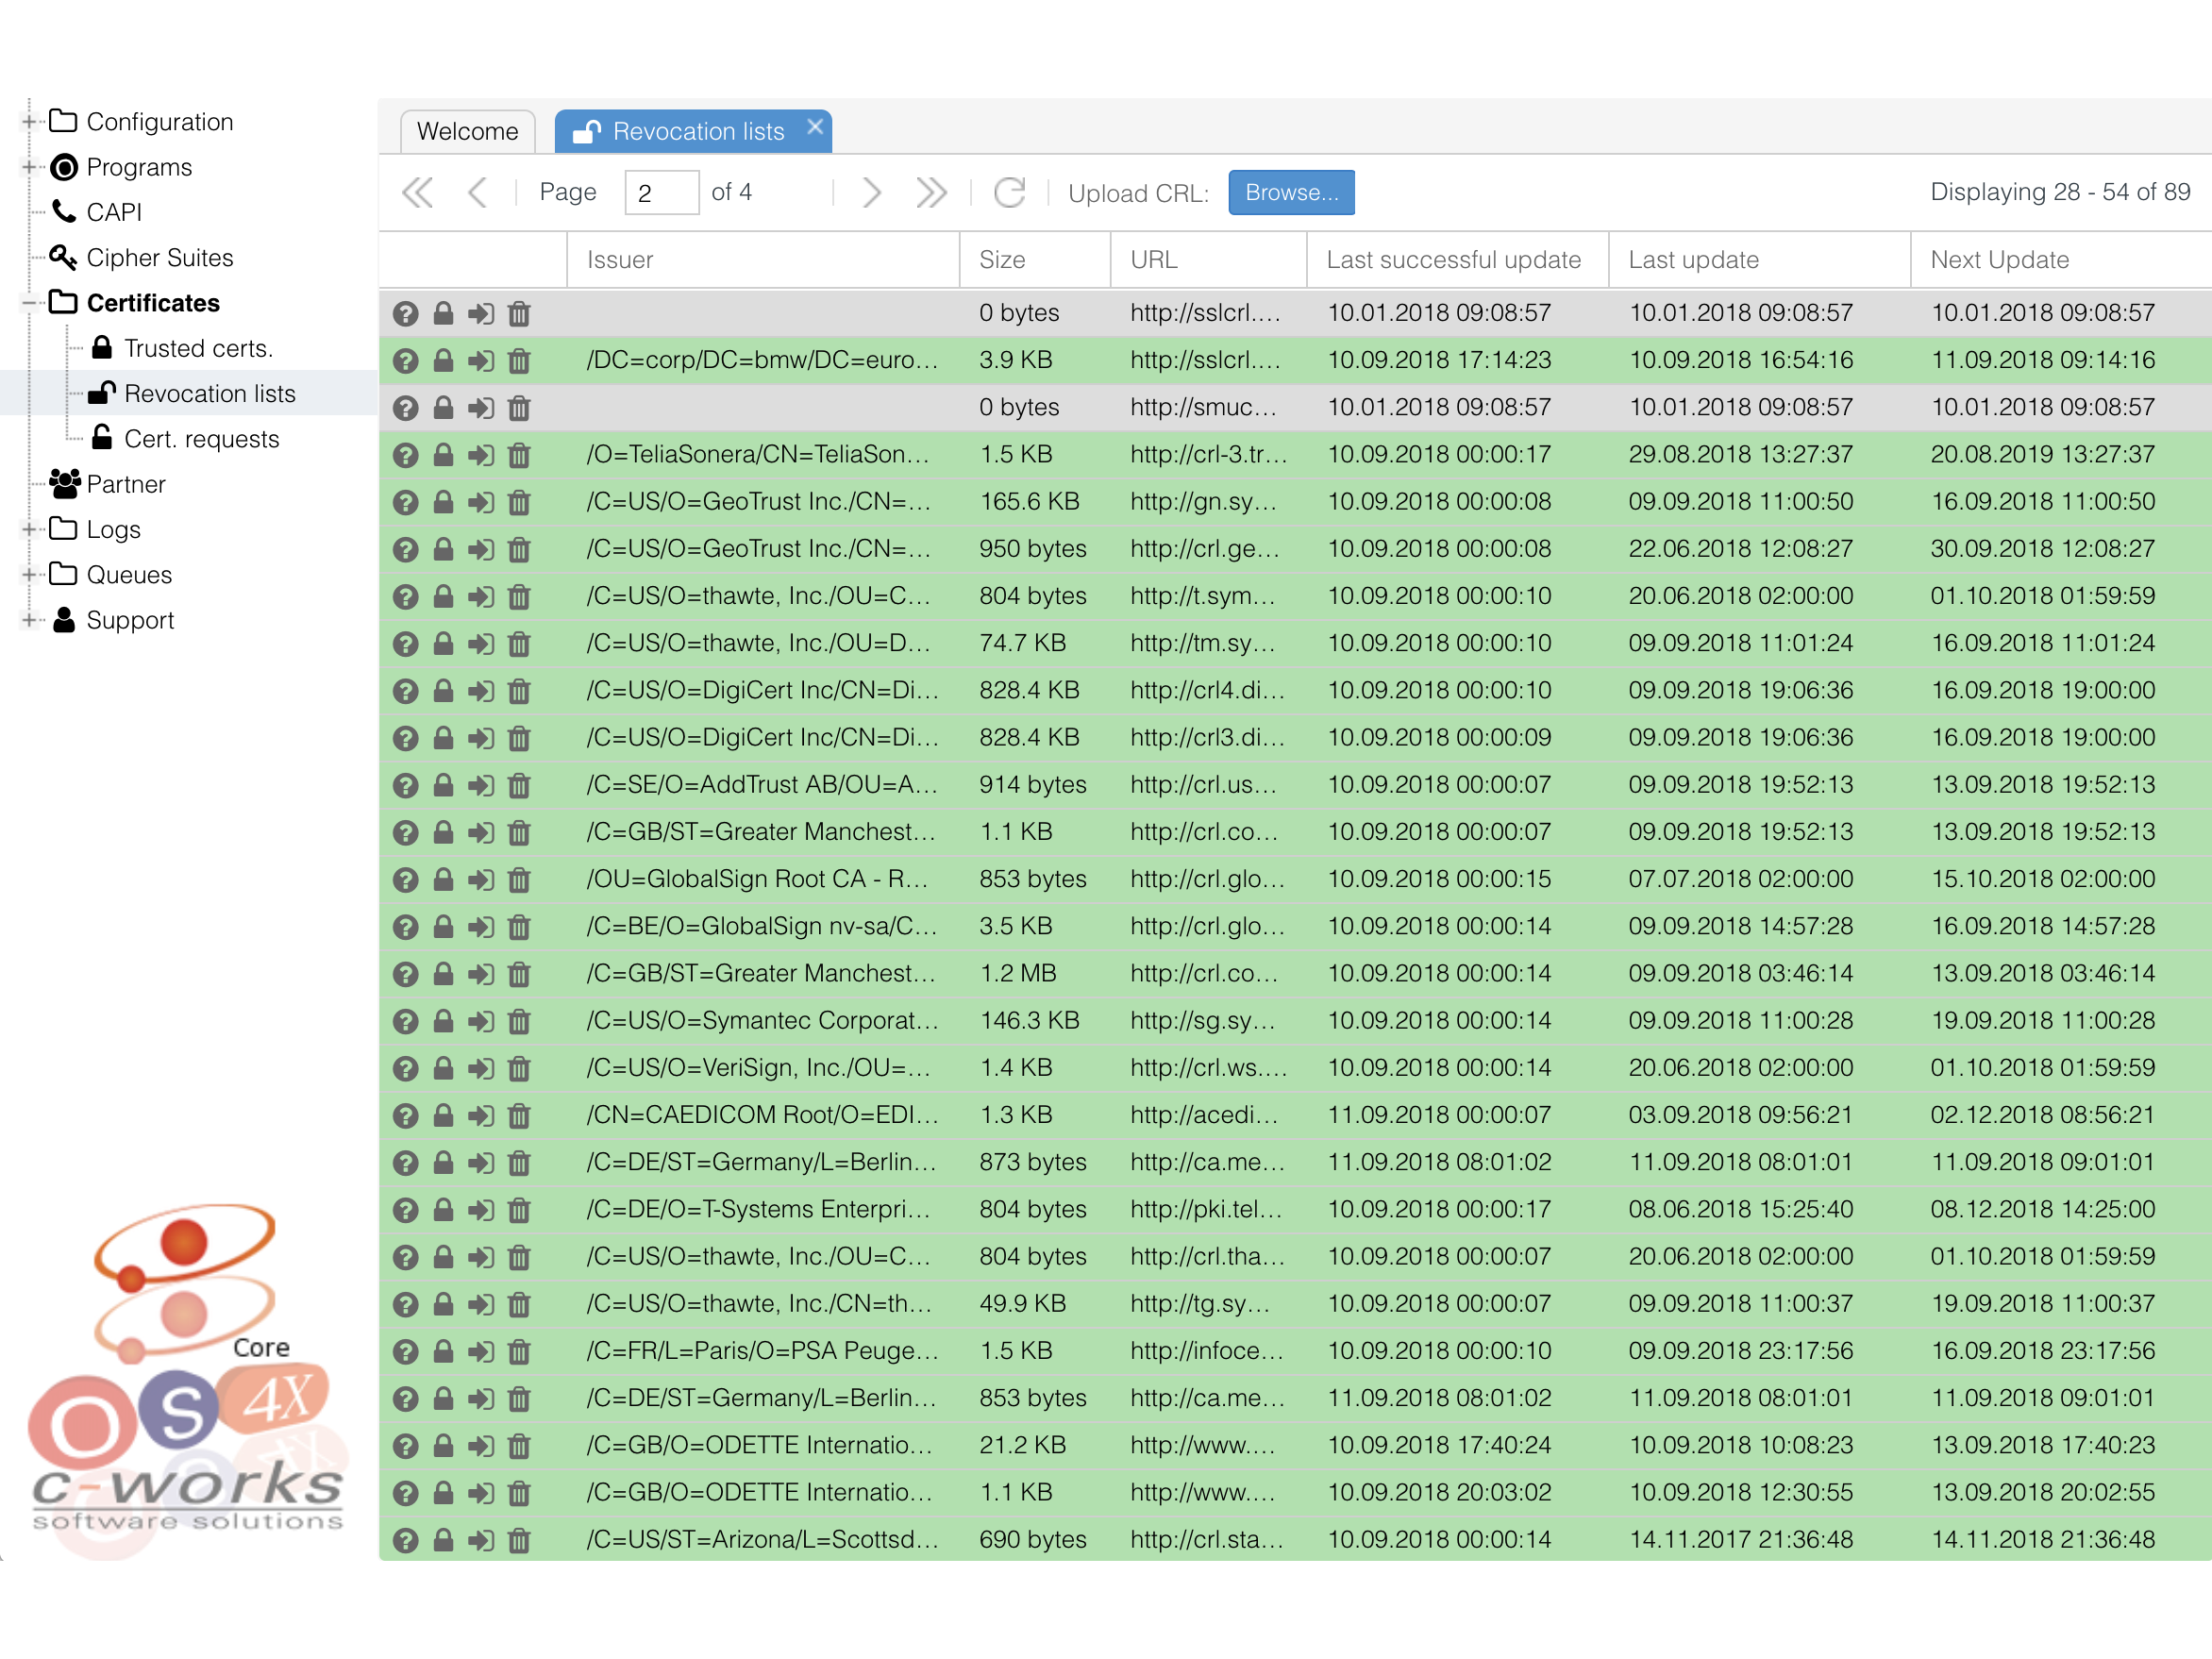Delete the AddTrust AB CRL row
Viewport: 2212px width, 1659px height.
point(519,785)
